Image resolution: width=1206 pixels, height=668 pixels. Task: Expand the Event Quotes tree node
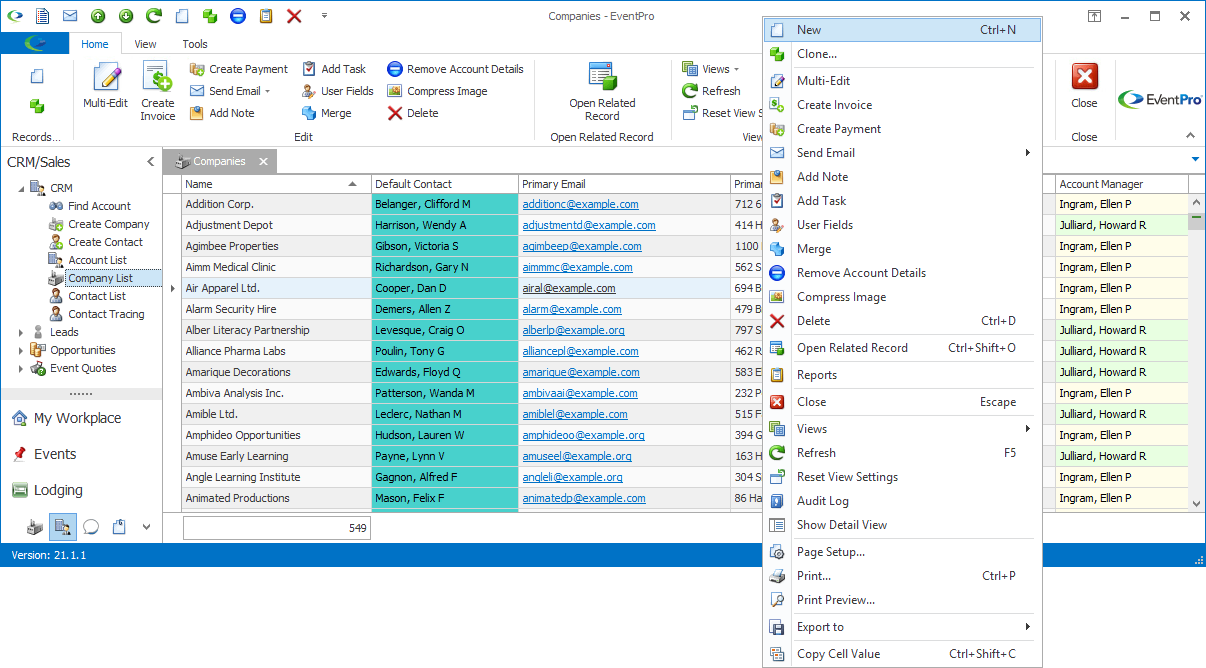tap(21, 368)
